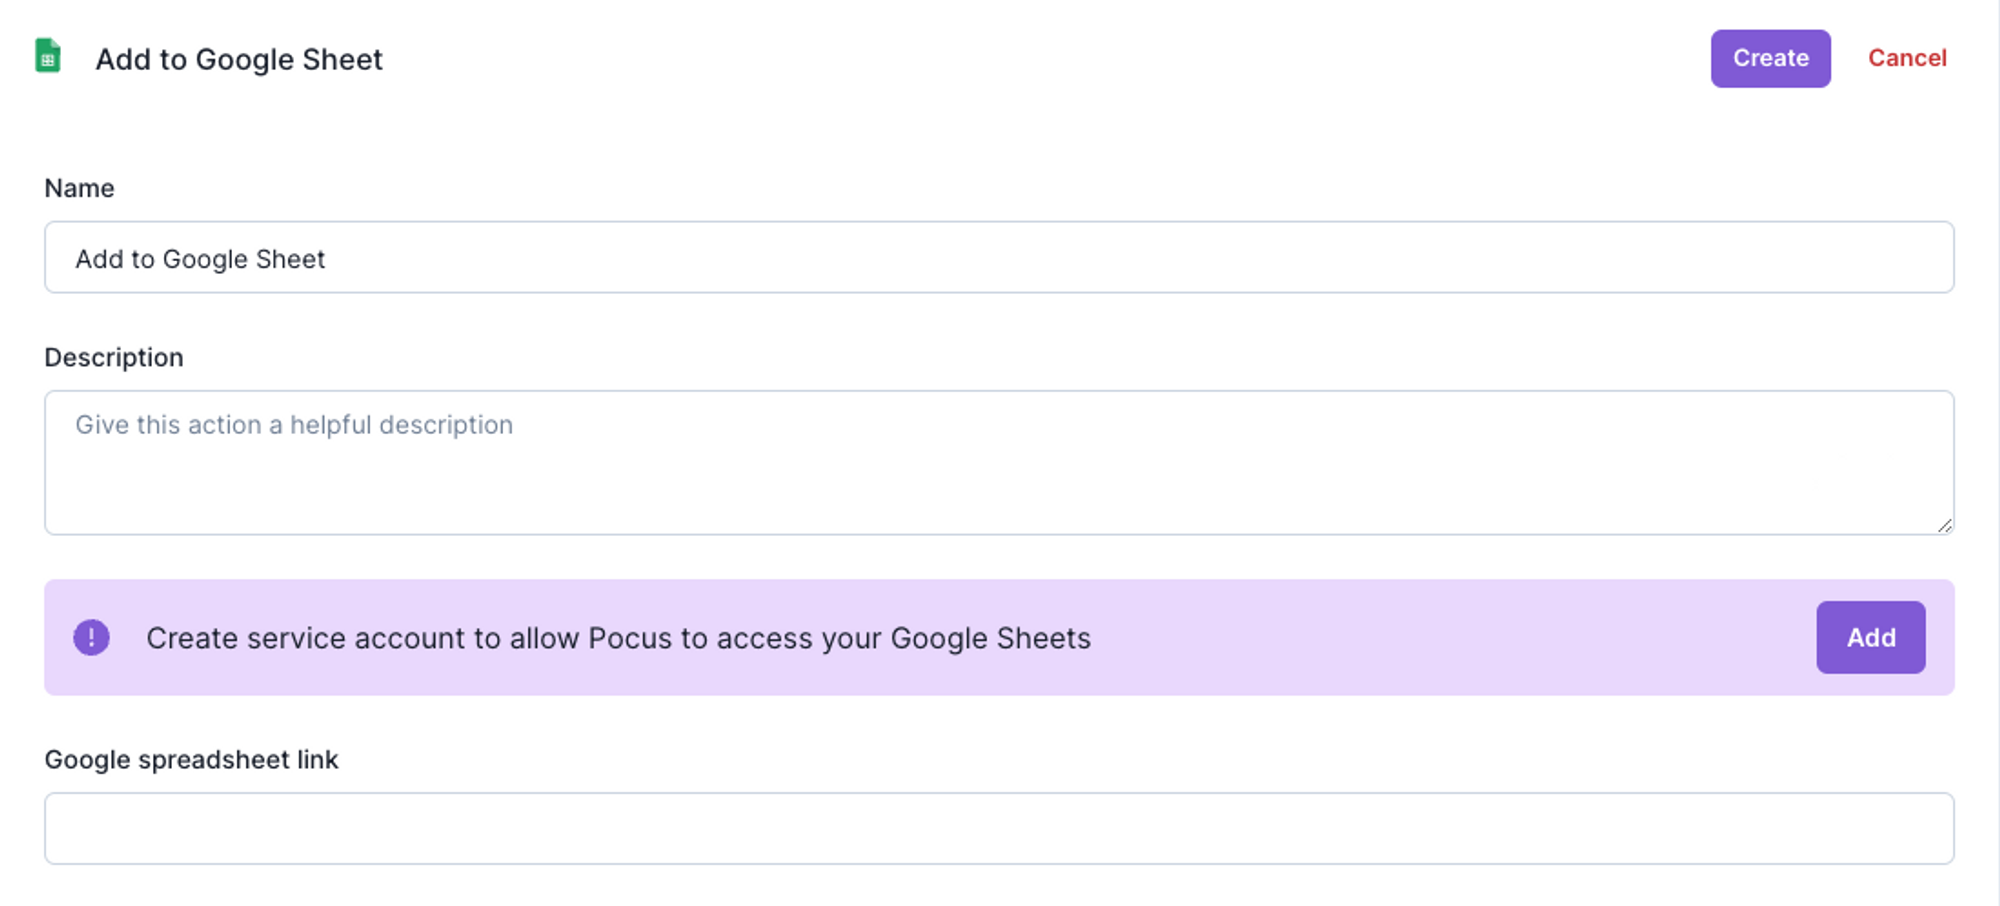Screen dimensions: 2000x906
Task: Click the 'Google spreadsheet link' label
Action: tap(191, 759)
